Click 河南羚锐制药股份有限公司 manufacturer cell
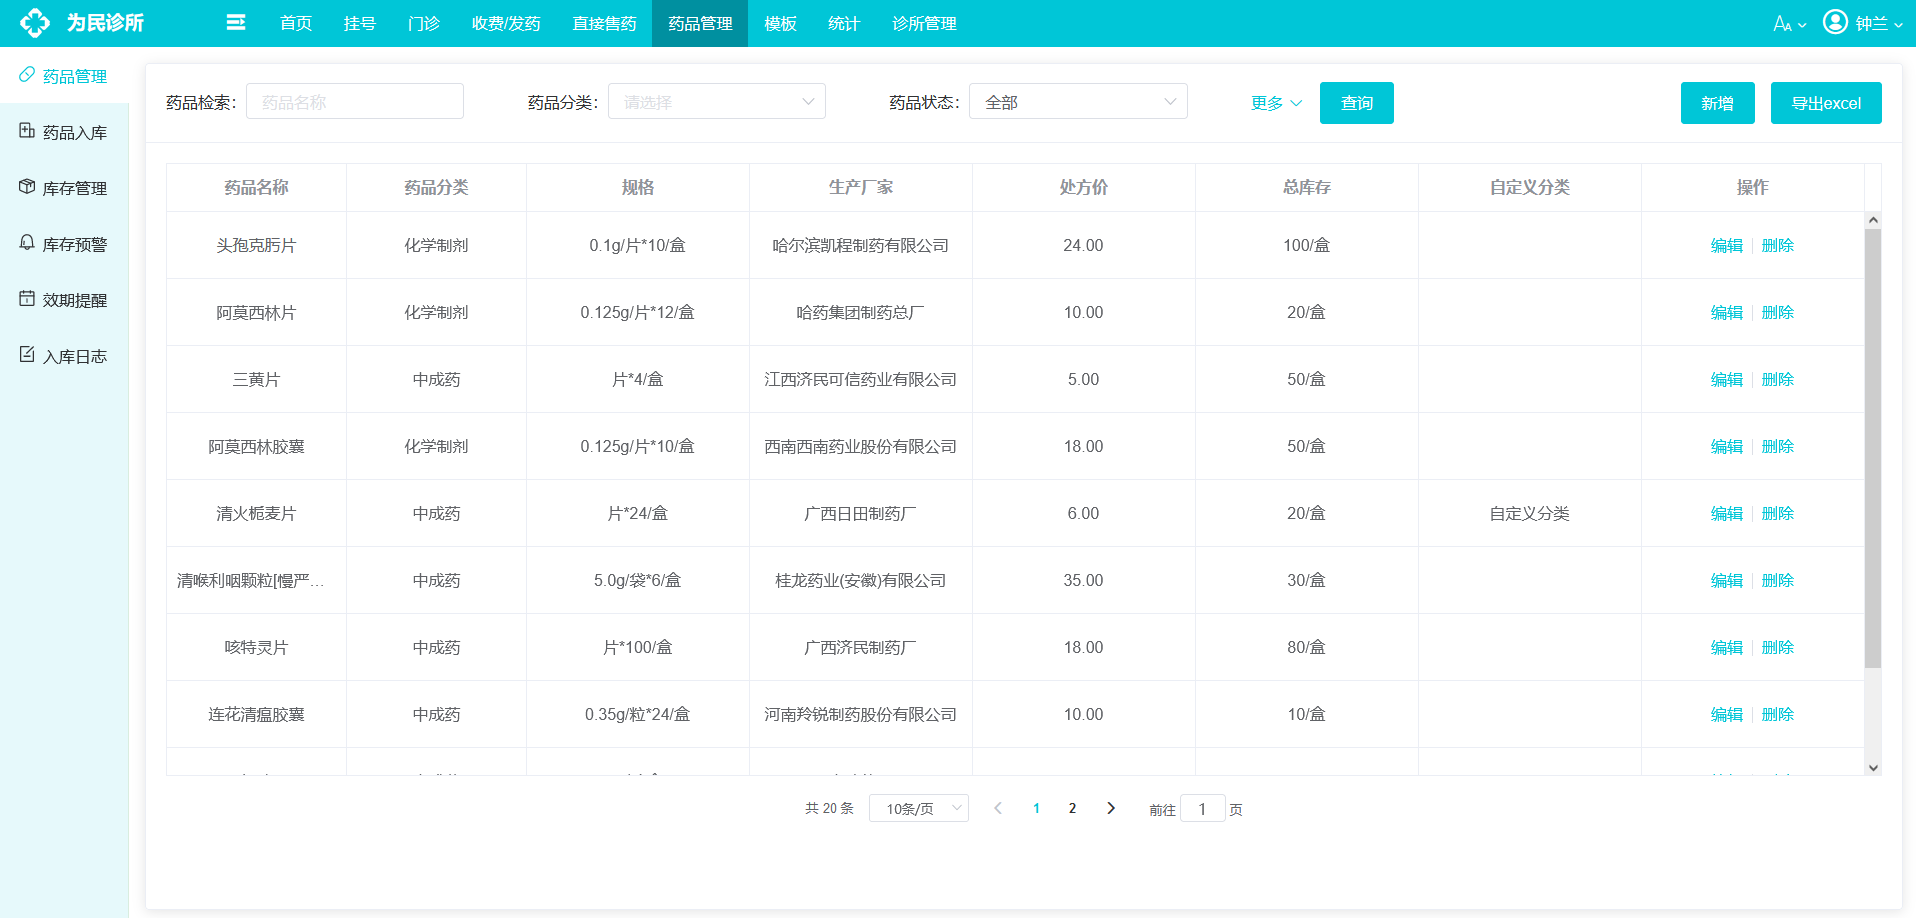The height and width of the screenshot is (918, 1916). [x=861, y=714]
